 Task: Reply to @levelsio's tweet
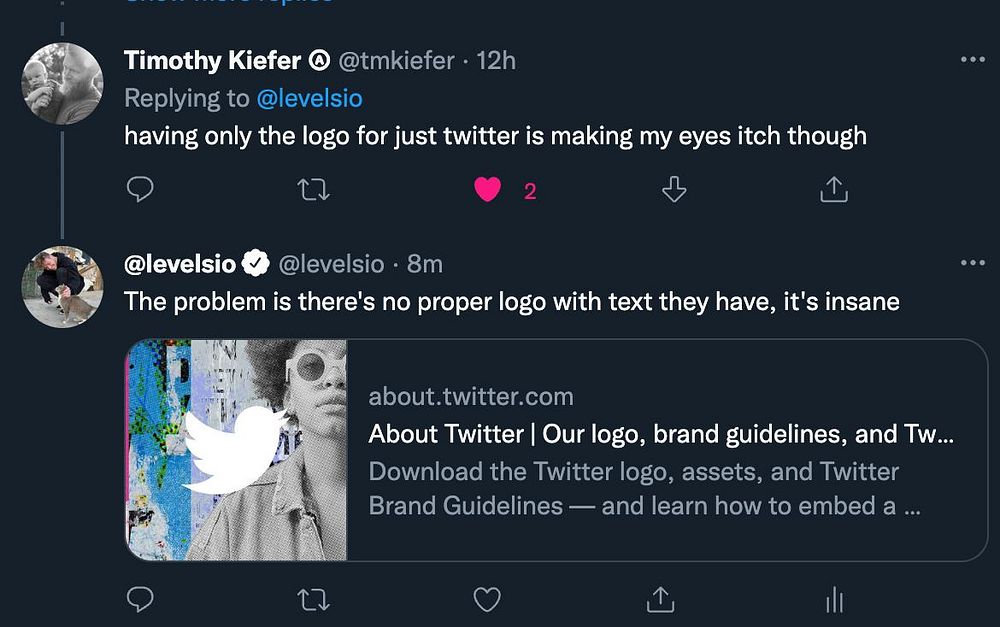coord(141,599)
